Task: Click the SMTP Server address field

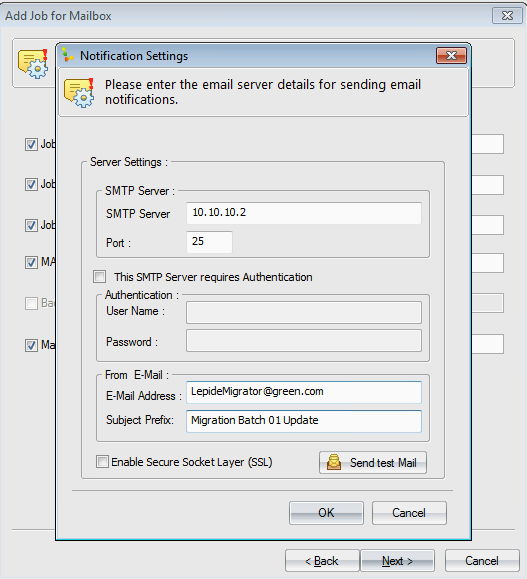Action: [304, 213]
